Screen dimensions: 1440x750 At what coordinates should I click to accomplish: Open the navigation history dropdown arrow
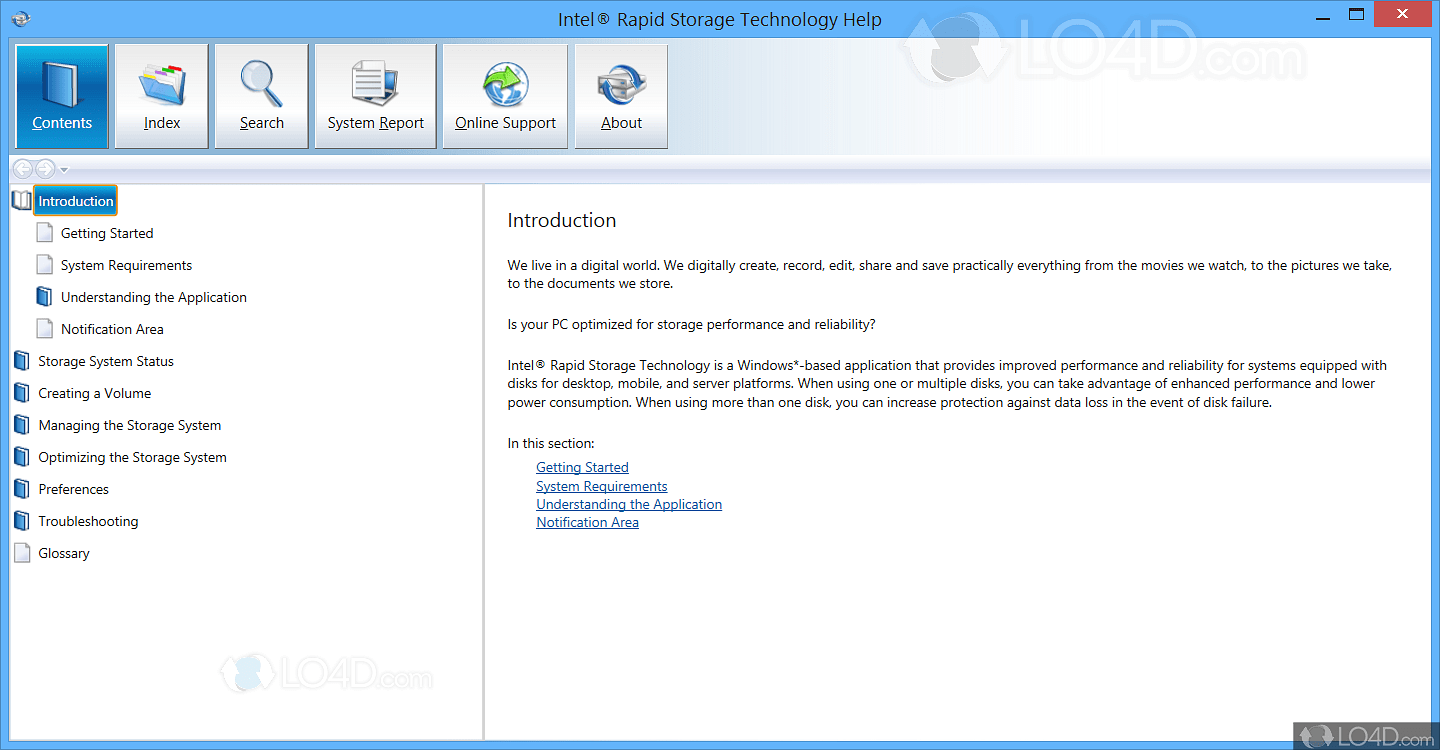click(x=64, y=170)
